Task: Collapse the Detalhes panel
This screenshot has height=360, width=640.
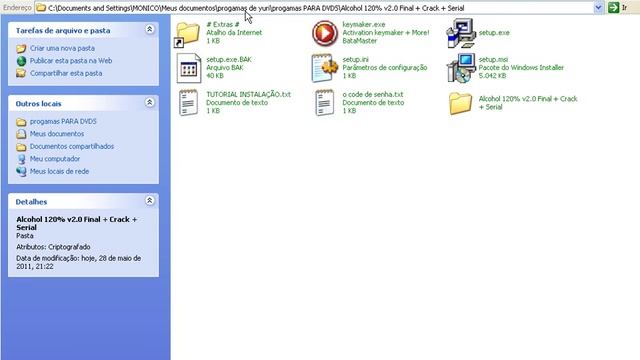Action: 149,201
